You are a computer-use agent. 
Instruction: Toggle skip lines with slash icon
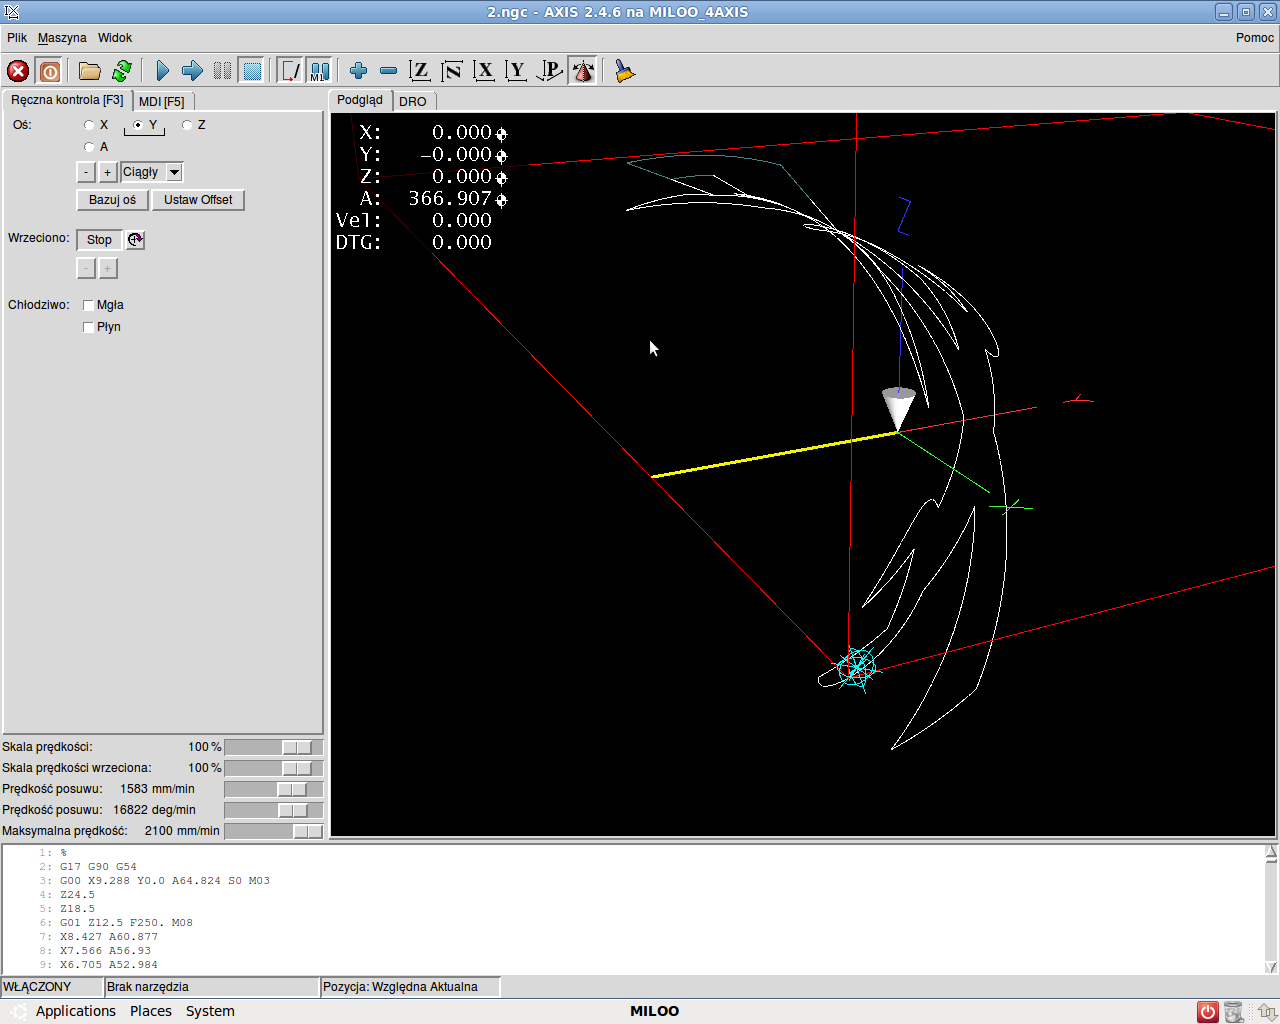coord(290,71)
